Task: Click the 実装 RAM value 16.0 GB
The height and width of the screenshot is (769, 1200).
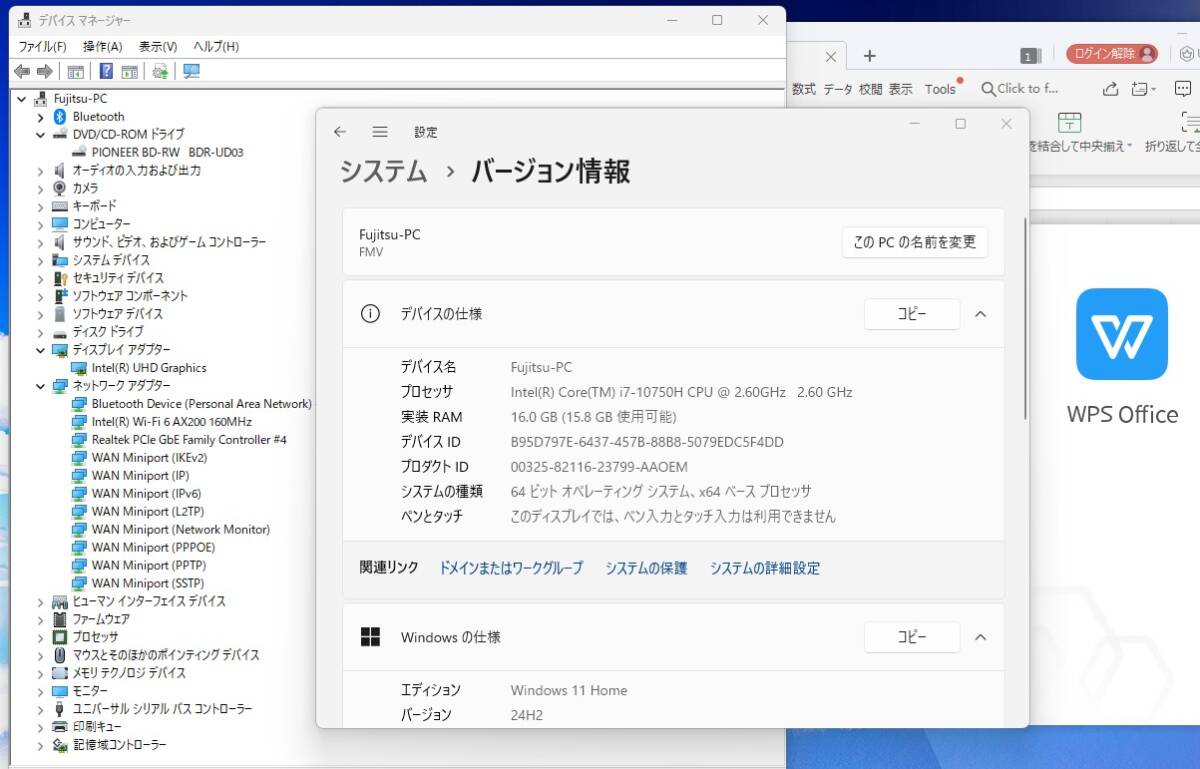Action: 593,417
